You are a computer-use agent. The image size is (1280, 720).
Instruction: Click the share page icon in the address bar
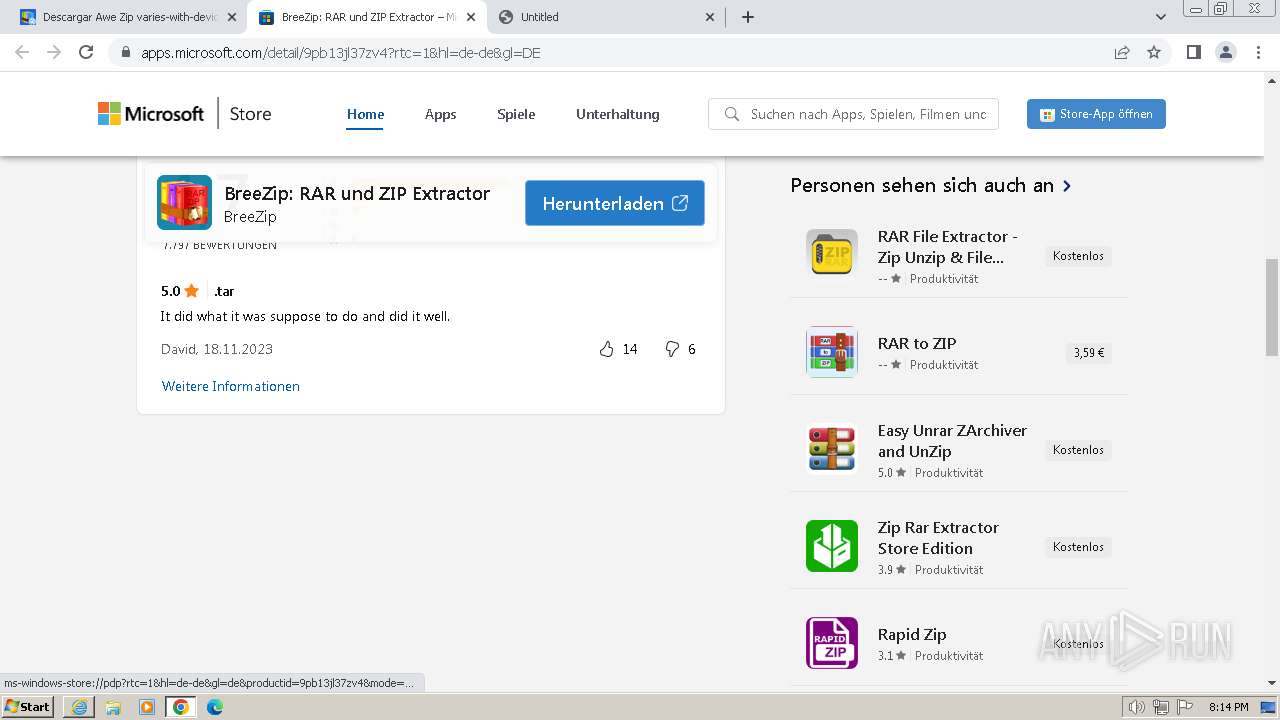tap(1122, 52)
